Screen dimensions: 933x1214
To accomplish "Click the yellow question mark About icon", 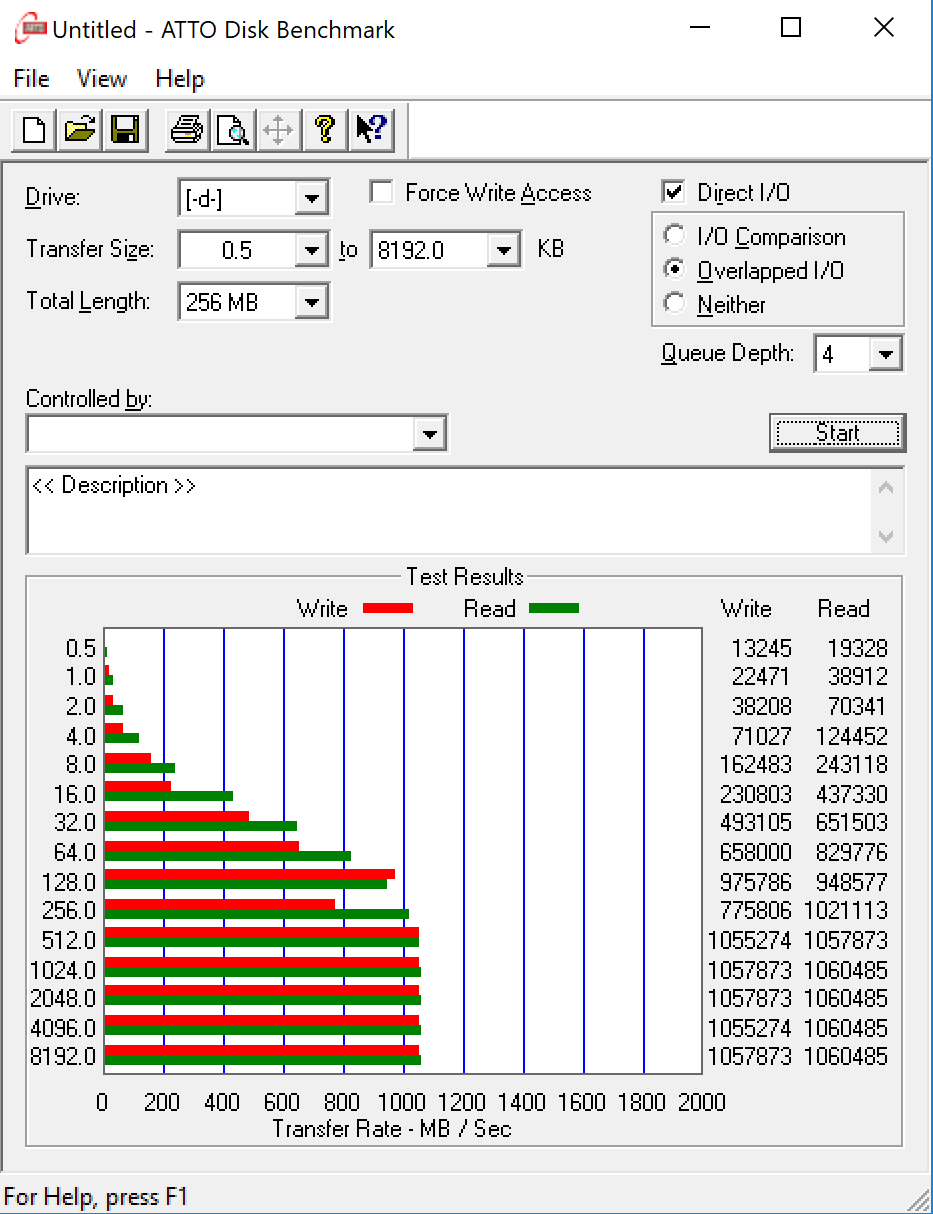I will pos(325,130).
